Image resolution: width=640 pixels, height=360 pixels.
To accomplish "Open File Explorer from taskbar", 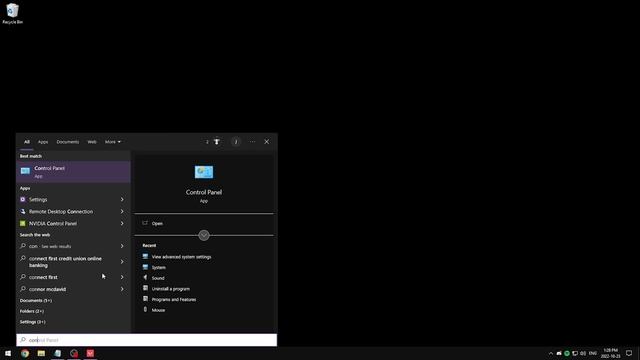I will tap(41, 353).
